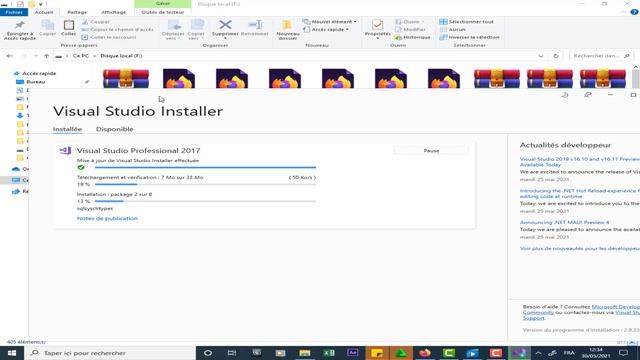
Task: Open Firefox from taskbar
Action: pos(424,353)
